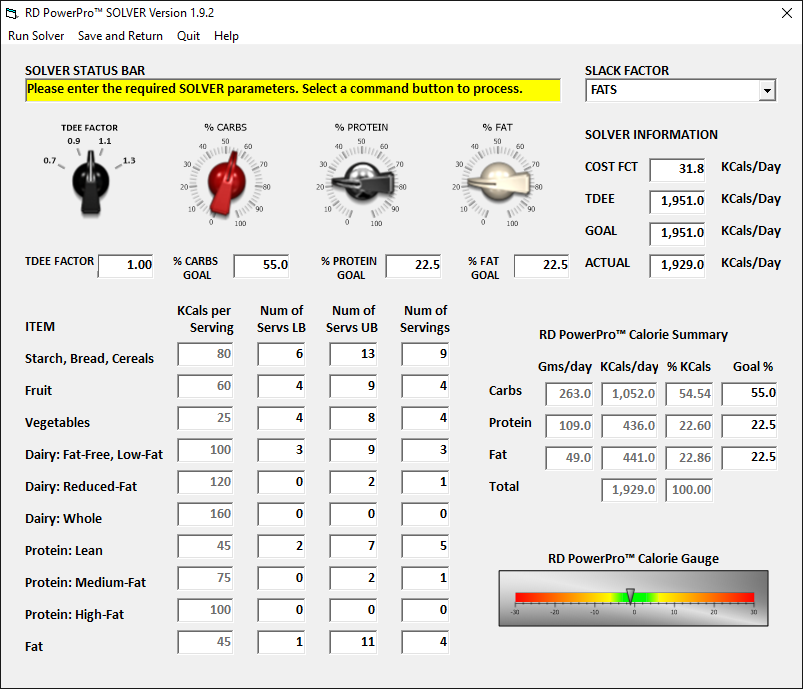Click the cream % Fat dial
Image resolution: width=803 pixels, height=689 pixels.
tap(498, 180)
